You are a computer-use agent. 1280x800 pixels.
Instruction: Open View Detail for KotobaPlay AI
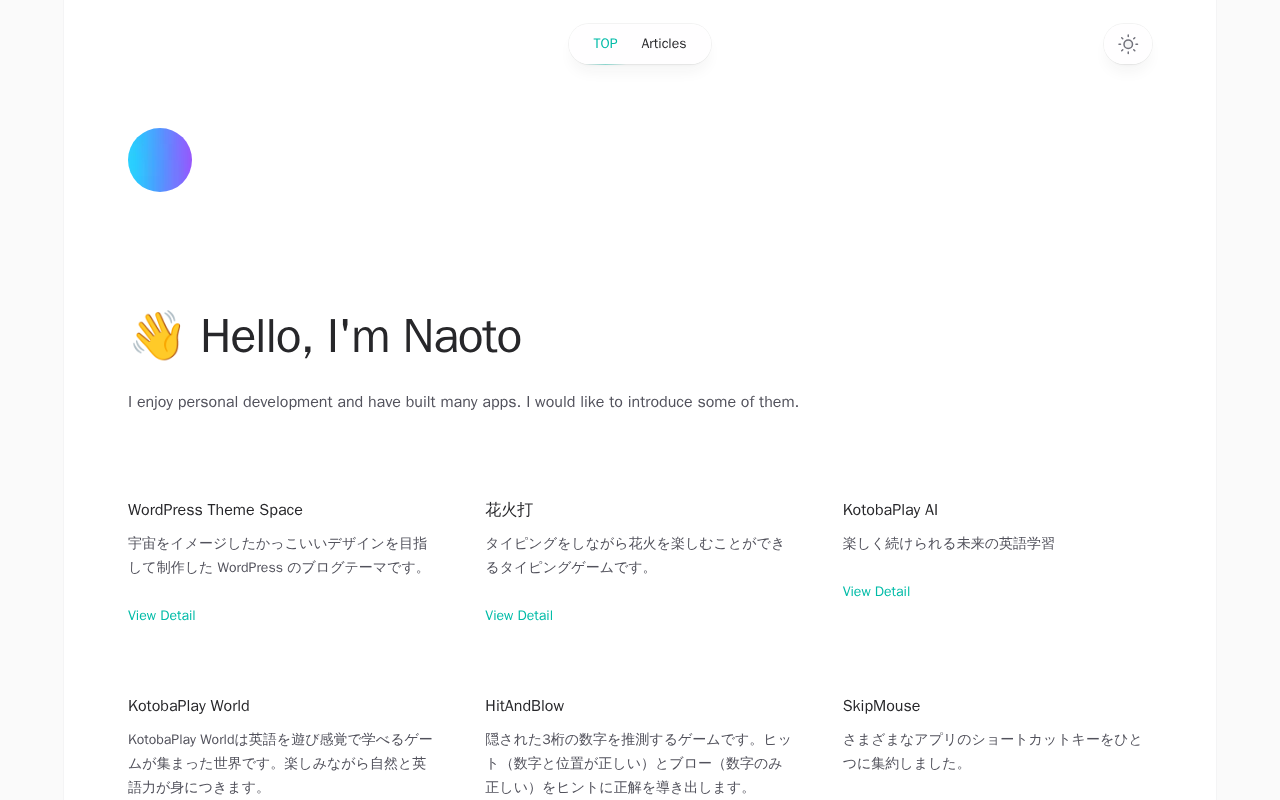(876, 592)
